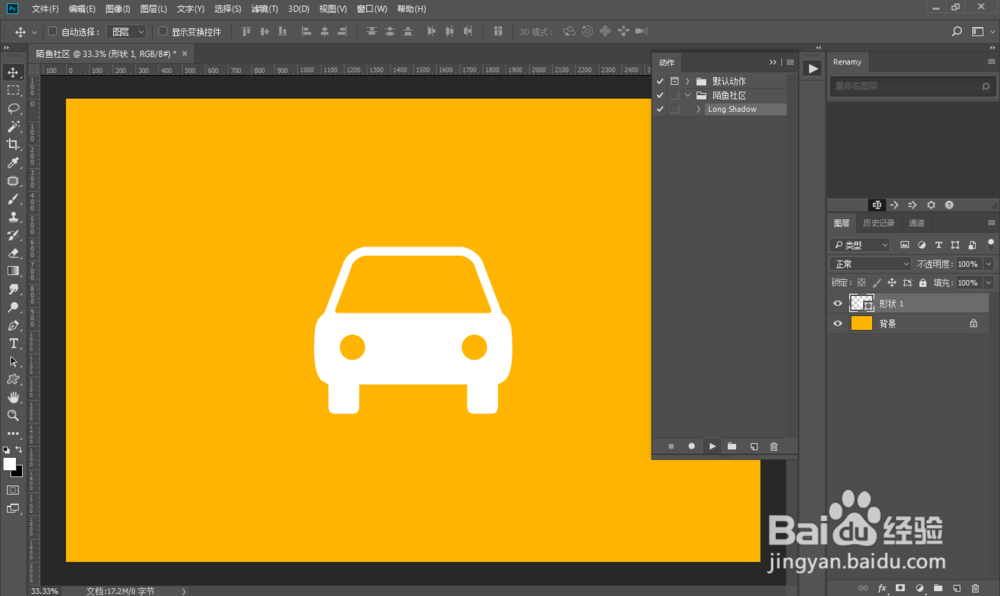This screenshot has height=596, width=1000.
Task: Select the Crop tool
Action: 13,145
